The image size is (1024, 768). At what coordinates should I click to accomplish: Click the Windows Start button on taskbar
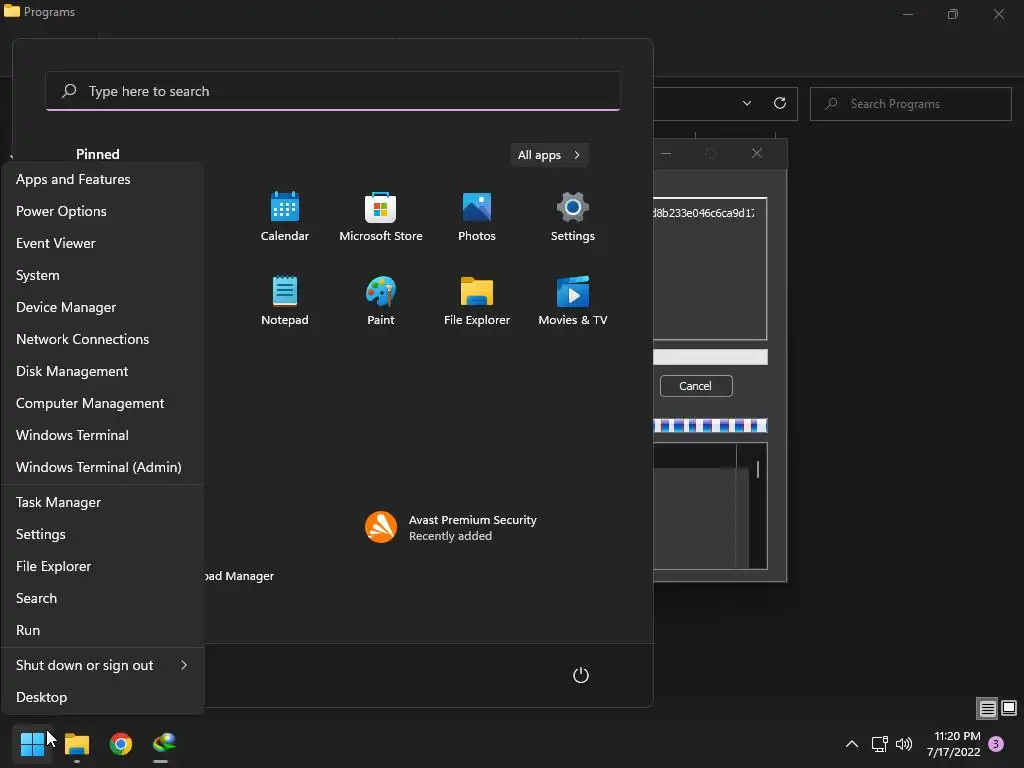click(x=32, y=744)
